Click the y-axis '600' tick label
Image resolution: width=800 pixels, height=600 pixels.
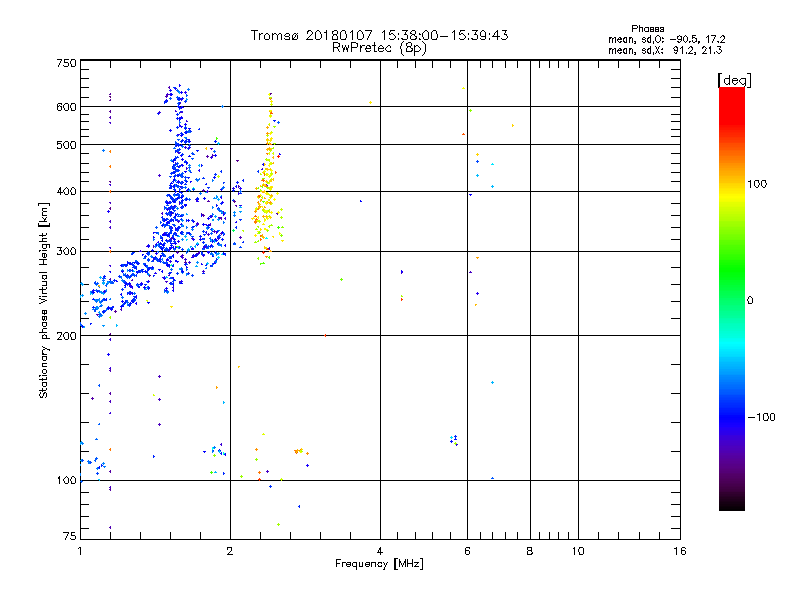[66, 107]
